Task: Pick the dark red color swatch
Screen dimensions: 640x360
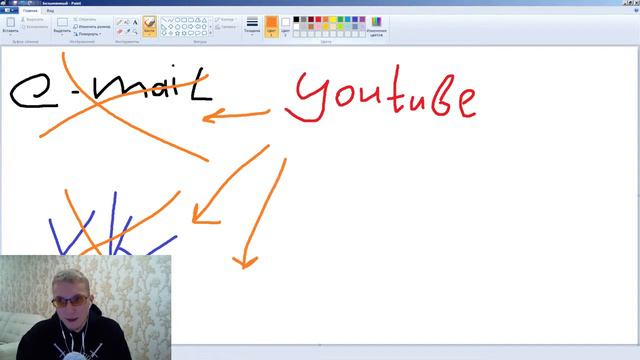Action: [x=311, y=20]
